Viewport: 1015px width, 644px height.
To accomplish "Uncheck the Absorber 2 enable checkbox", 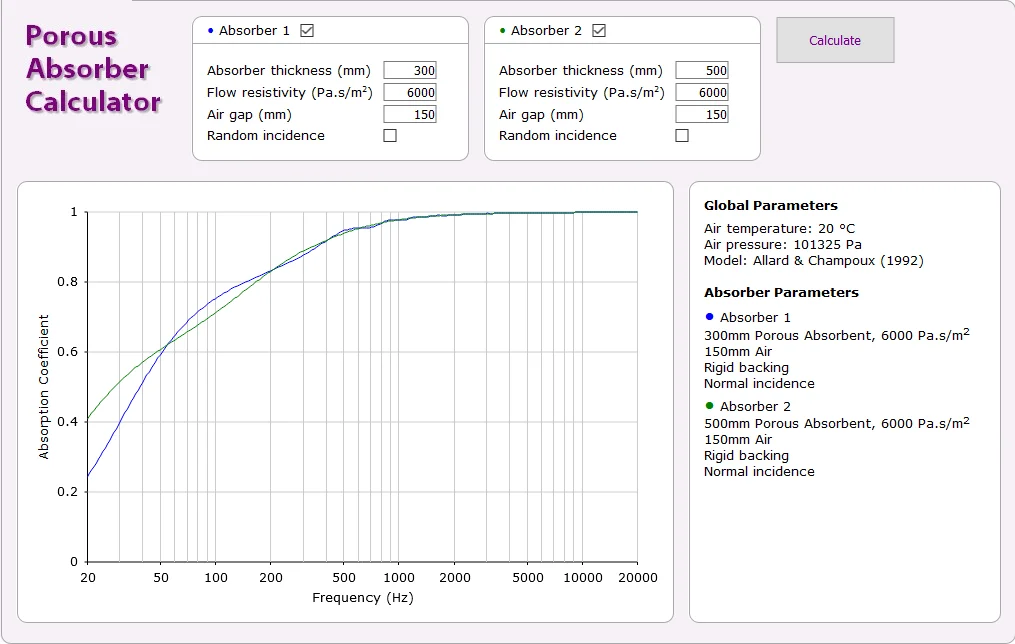I will pyautogui.click(x=599, y=30).
